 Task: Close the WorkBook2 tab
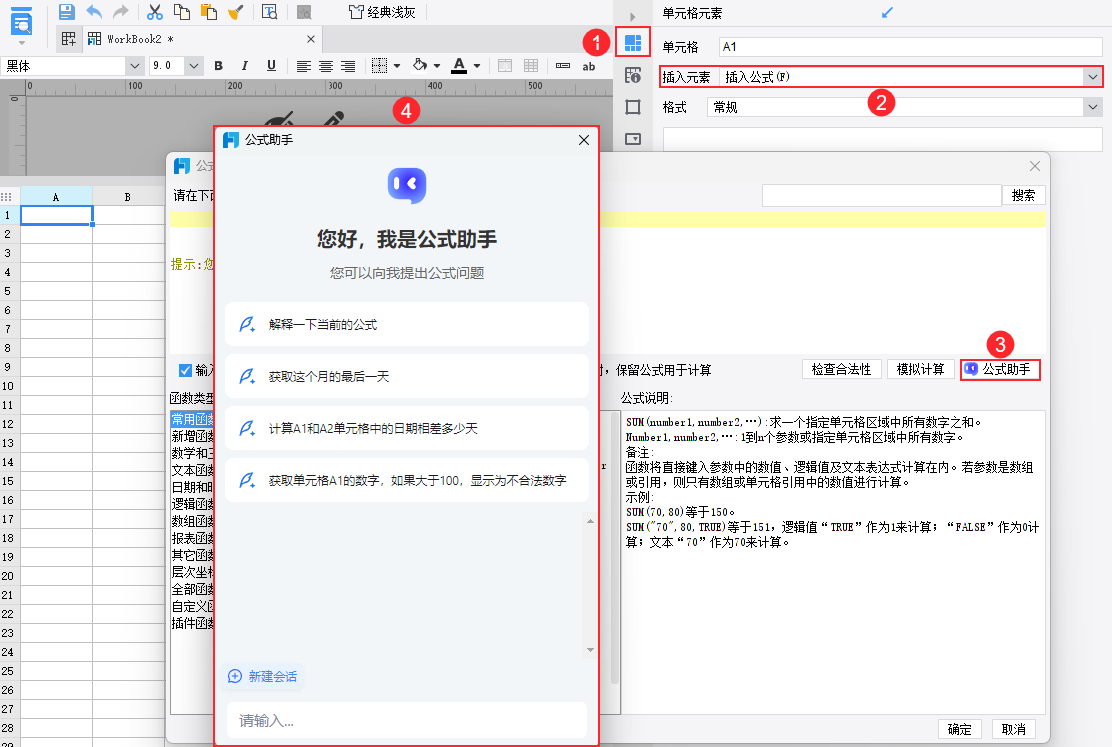point(311,39)
